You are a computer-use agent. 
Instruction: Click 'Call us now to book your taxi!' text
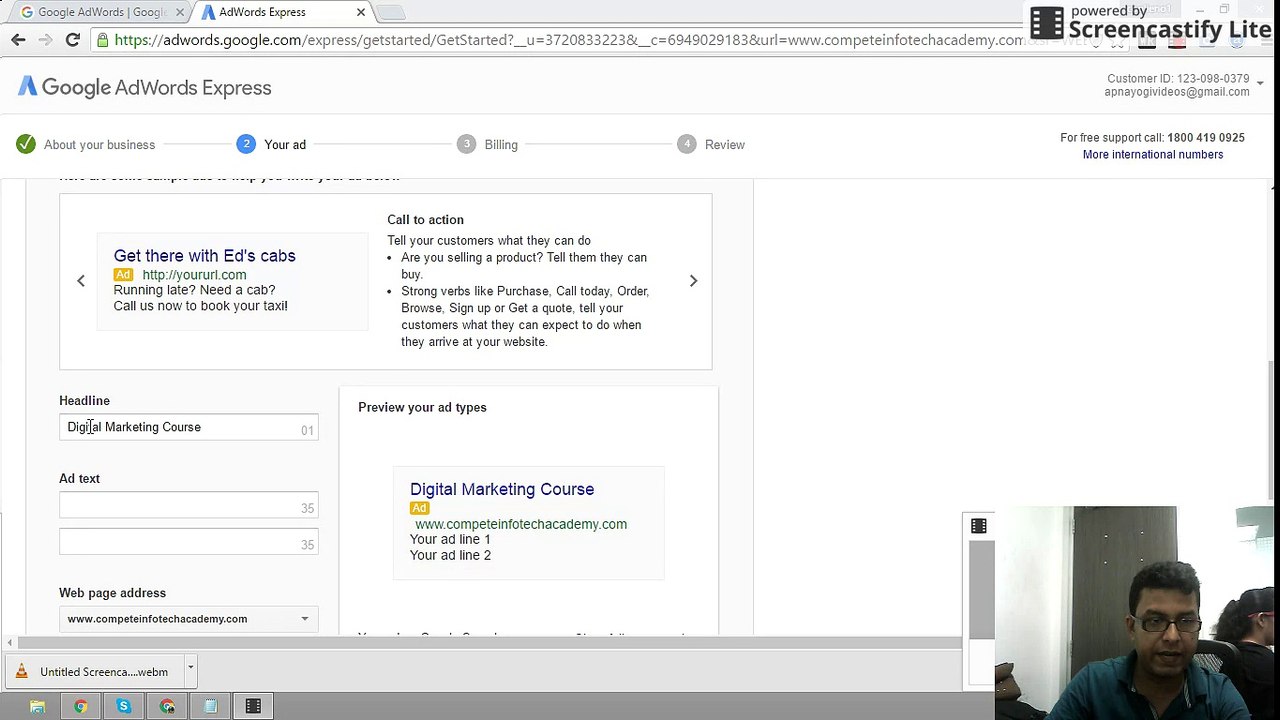[x=200, y=306]
